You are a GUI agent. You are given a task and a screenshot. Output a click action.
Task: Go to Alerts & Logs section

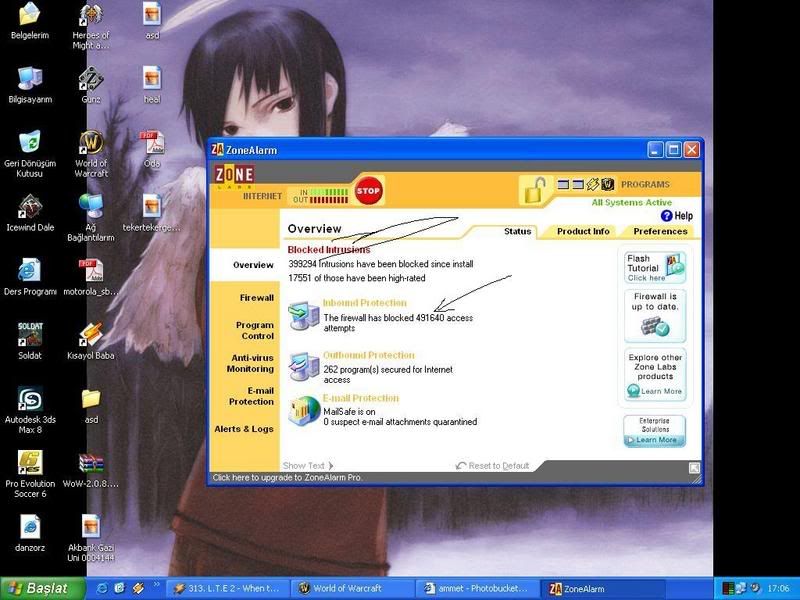click(244, 429)
